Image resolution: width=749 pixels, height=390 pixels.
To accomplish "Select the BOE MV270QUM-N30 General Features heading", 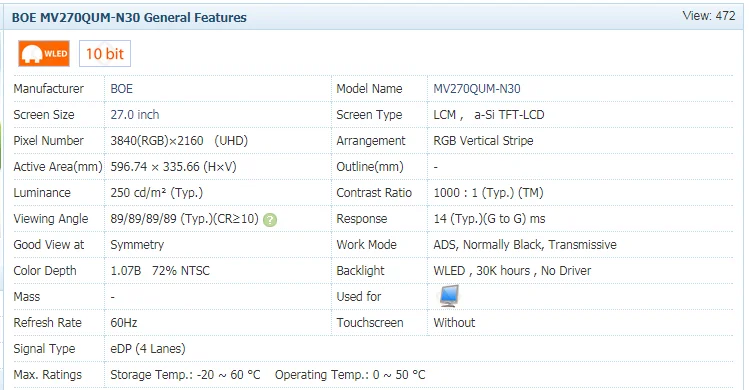I will coord(129,18).
